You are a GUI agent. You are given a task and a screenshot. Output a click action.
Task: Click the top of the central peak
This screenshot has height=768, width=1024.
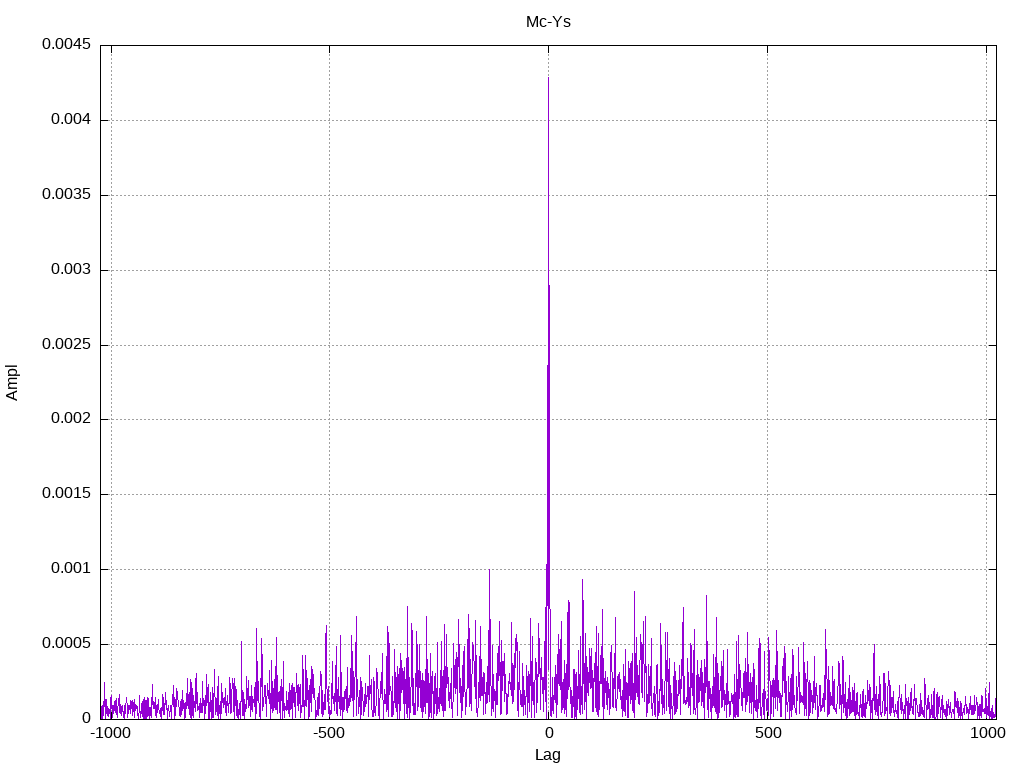coord(548,78)
